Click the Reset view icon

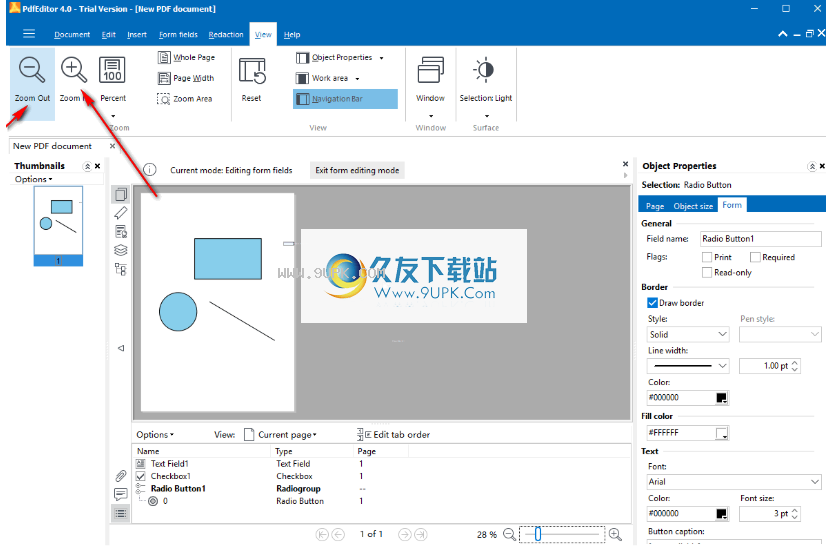click(252, 71)
